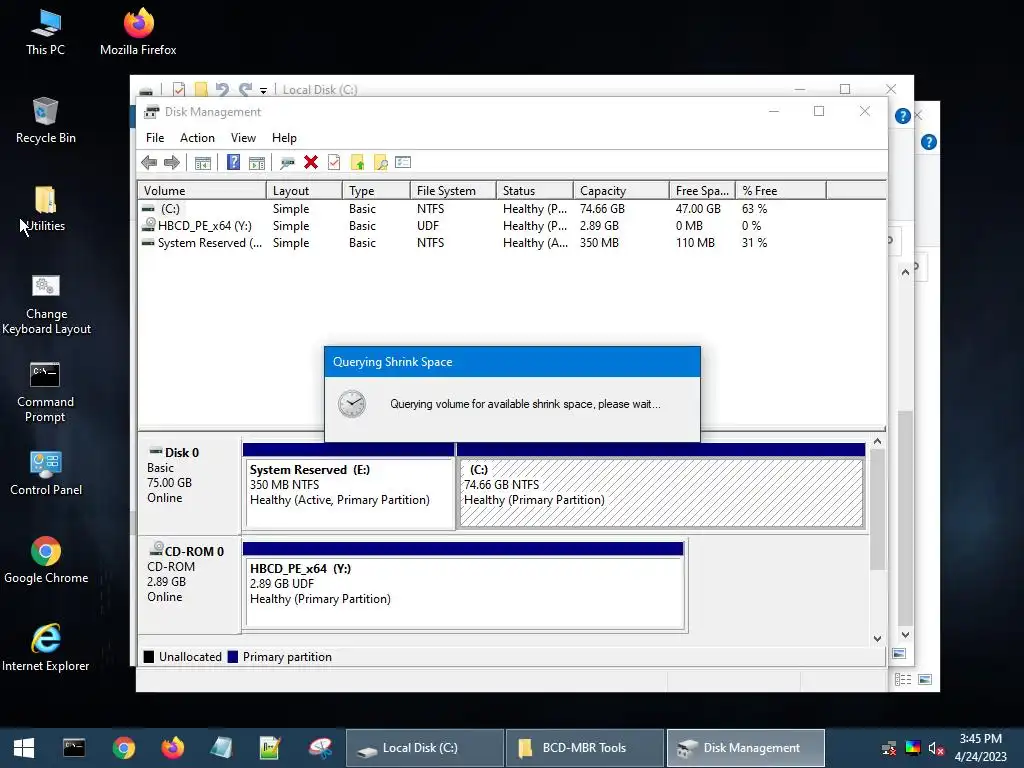Viewport: 1024px width, 768px height.
Task: Open Google Chrome desktop icon
Action: tap(46, 561)
